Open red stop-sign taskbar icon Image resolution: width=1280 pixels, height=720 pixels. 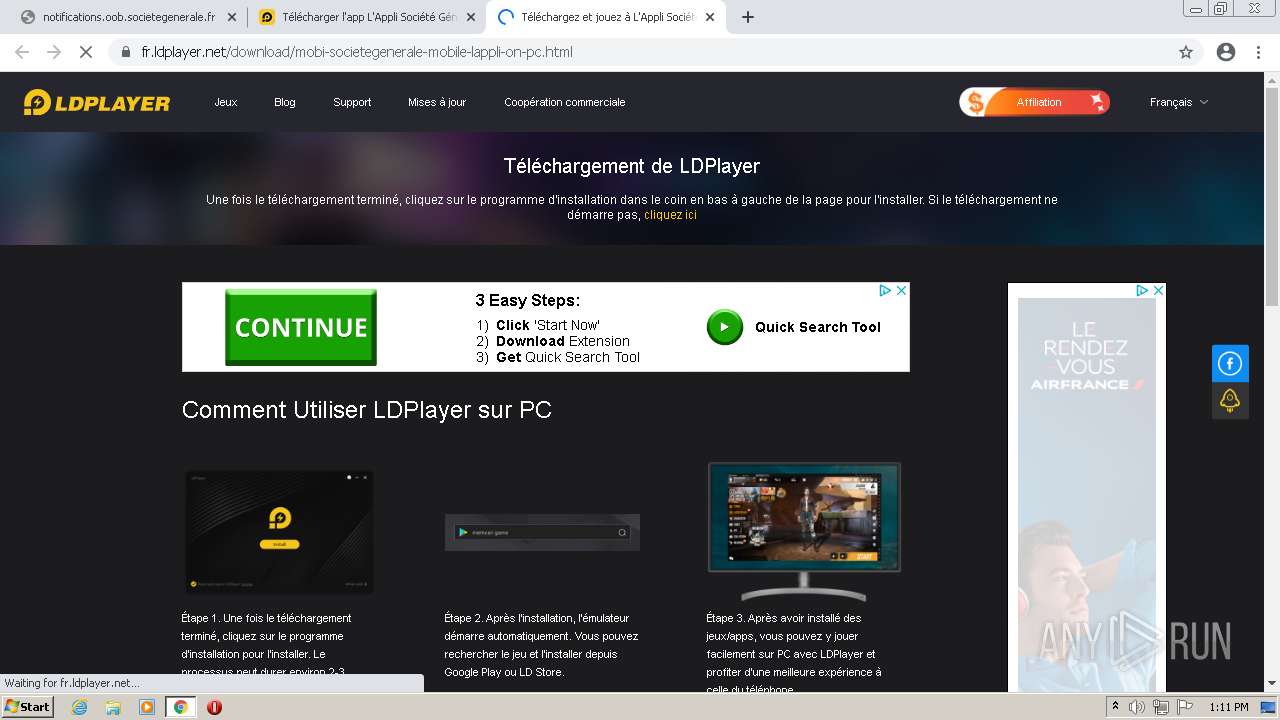214,707
